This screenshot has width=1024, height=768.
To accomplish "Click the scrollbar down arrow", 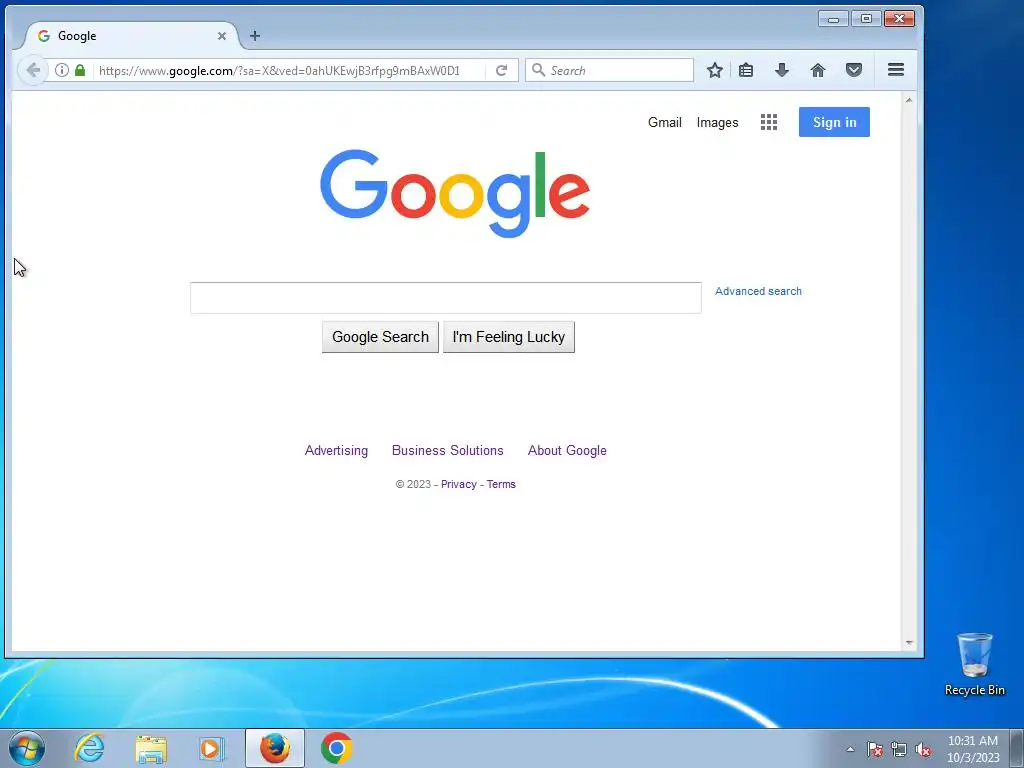I will (x=908, y=643).
